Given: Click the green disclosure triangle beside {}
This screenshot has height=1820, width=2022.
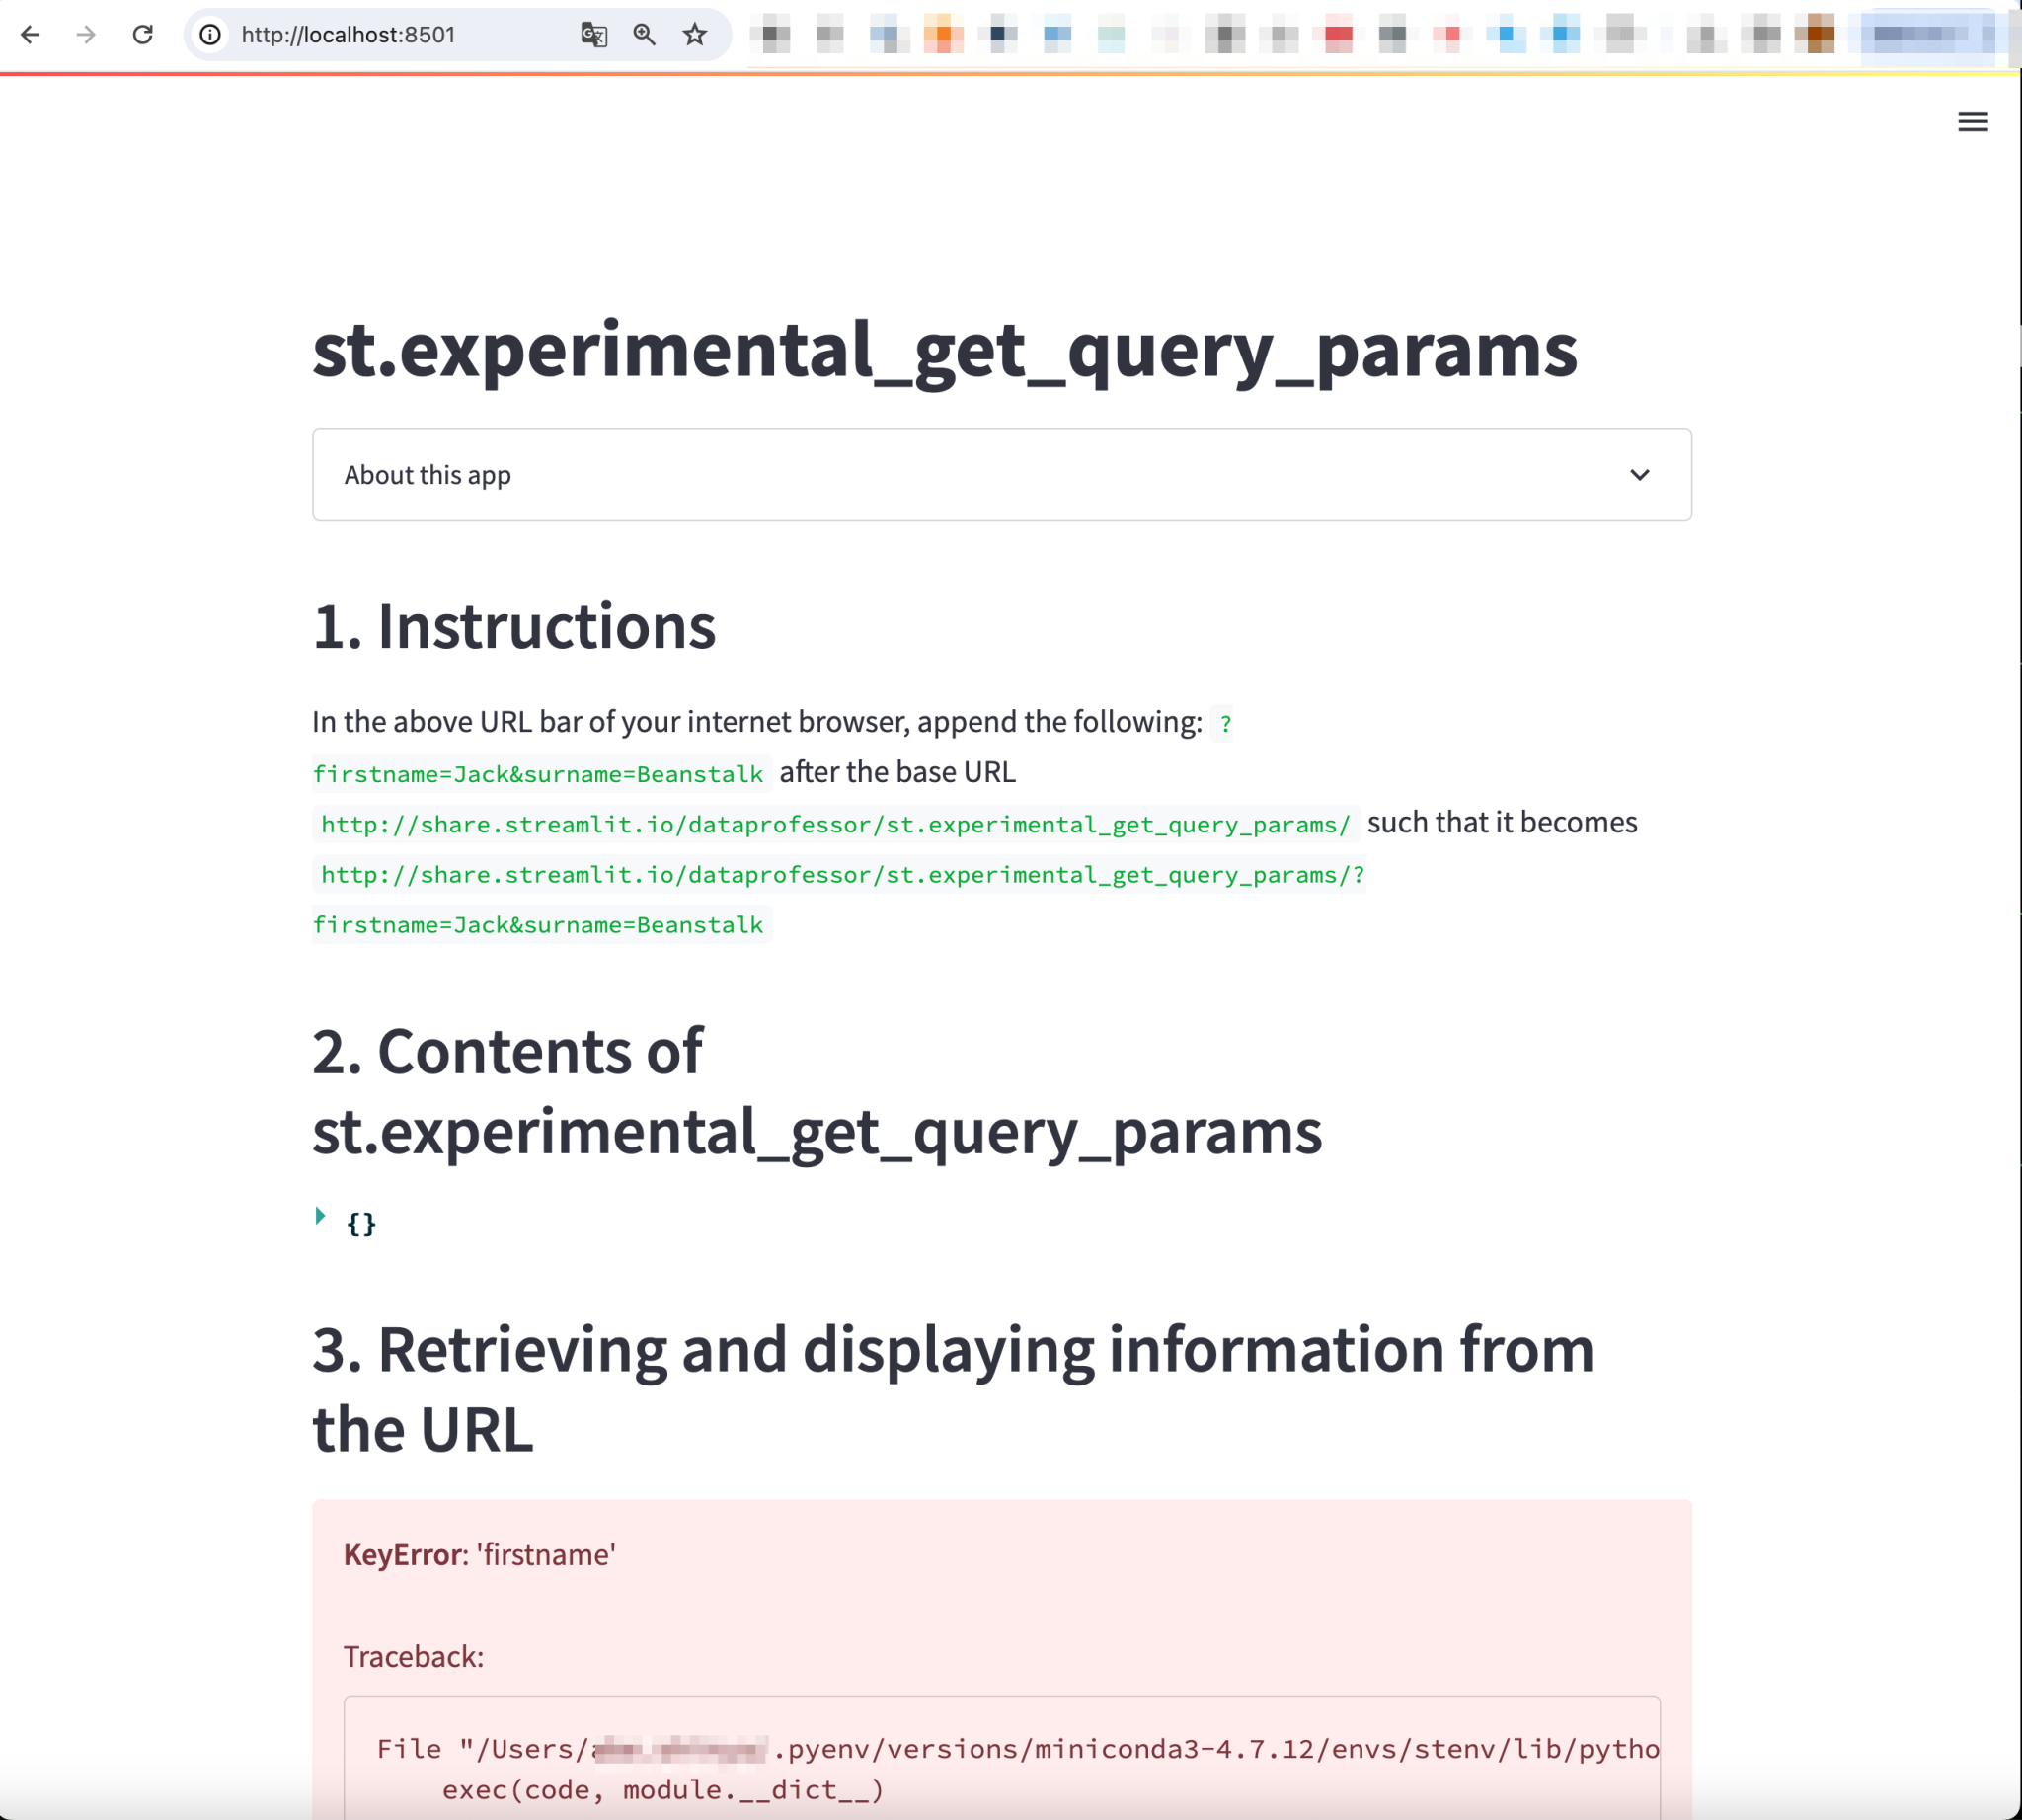Looking at the screenshot, I should [x=320, y=1216].
